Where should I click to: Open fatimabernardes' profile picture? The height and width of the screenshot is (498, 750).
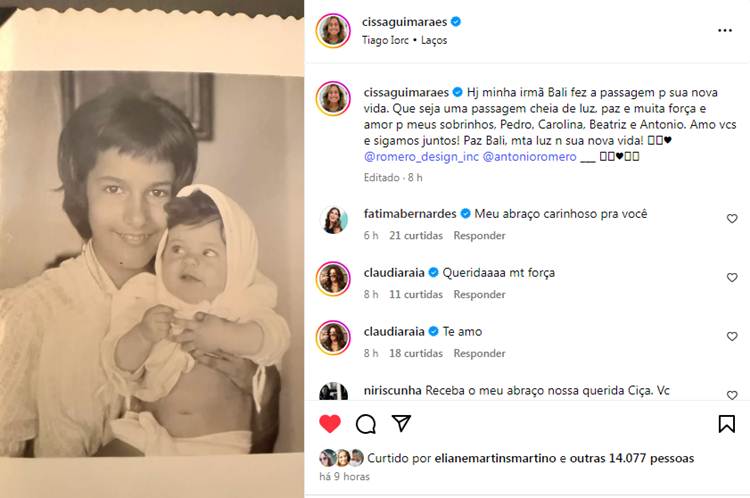pyautogui.click(x=333, y=220)
